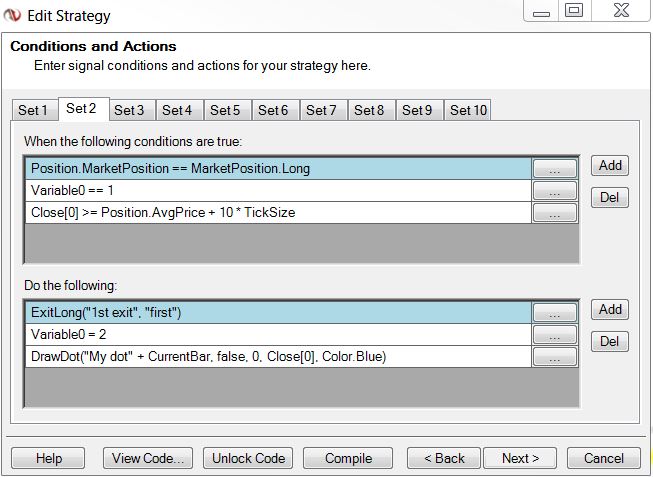The width and height of the screenshot is (653, 477).
Task: Click the NinjaTrader logo icon in title bar
Action: click(12, 15)
